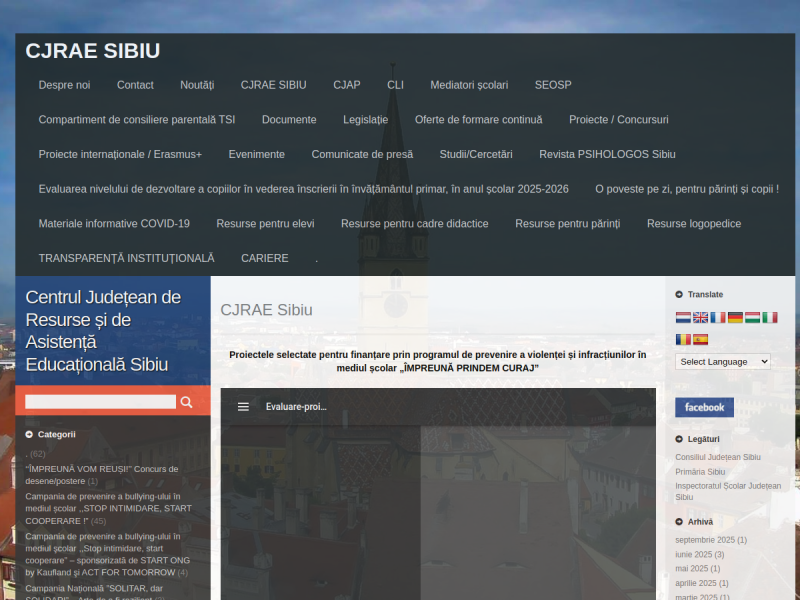Select the German flag translation icon
Screen dimensions: 800x600
(x=735, y=318)
